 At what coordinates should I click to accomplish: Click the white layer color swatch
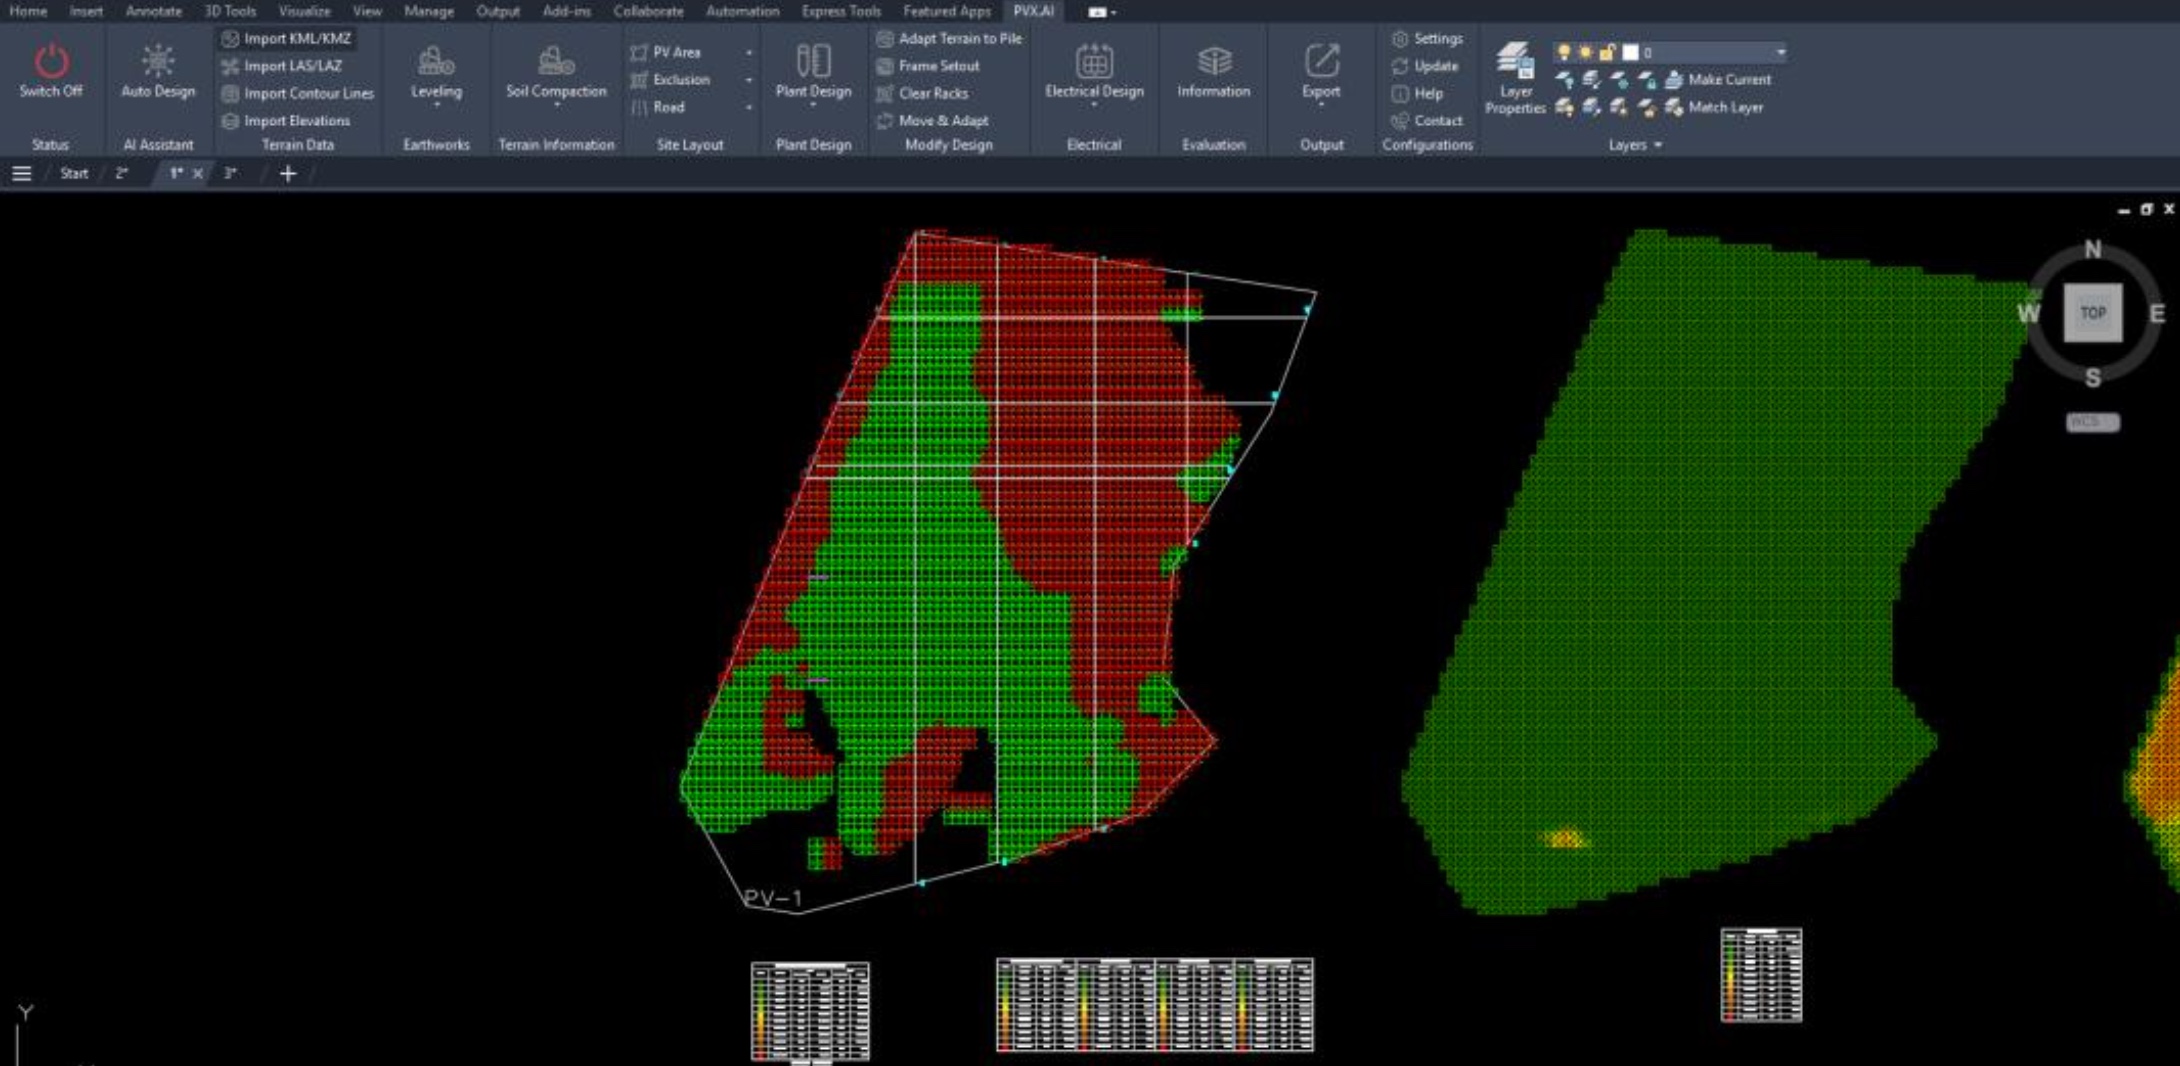pyautogui.click(x=1631, y=52)
